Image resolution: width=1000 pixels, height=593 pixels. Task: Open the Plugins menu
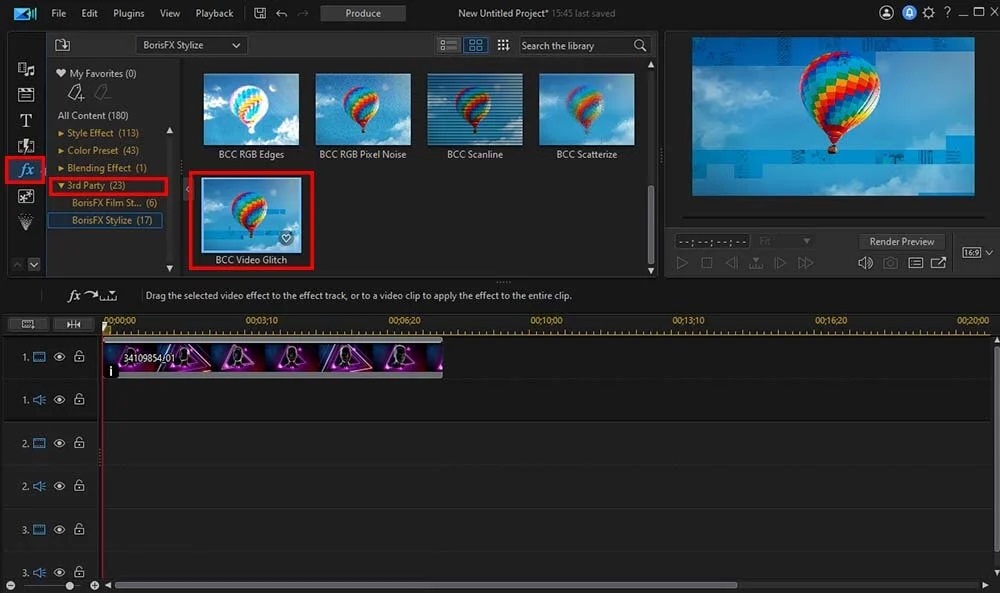129,13
